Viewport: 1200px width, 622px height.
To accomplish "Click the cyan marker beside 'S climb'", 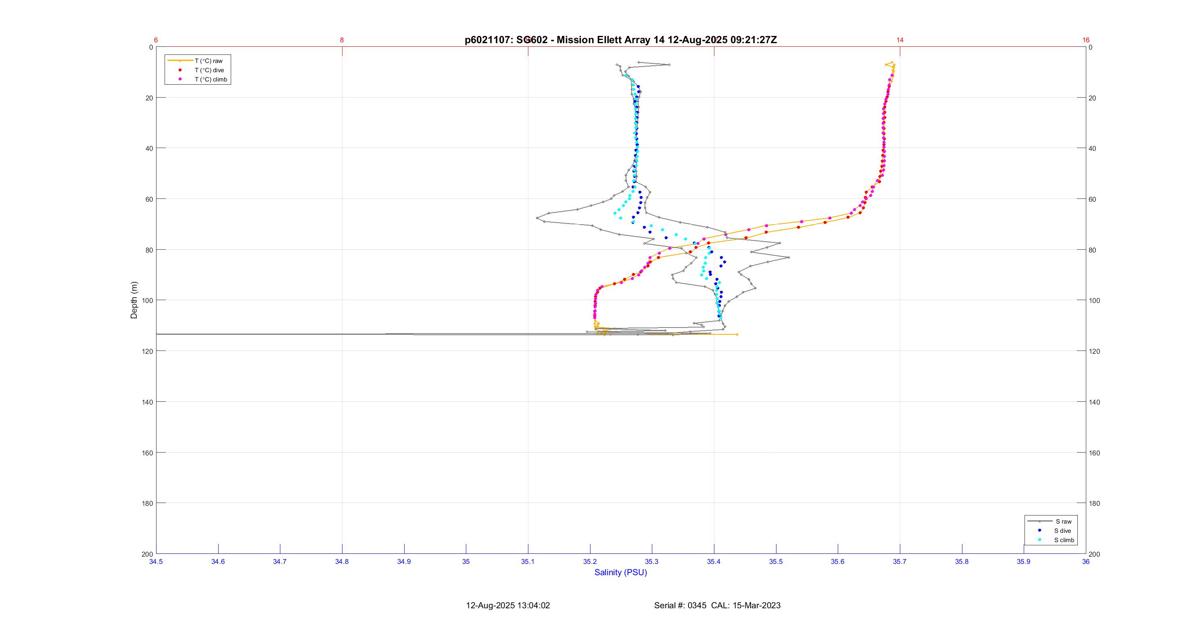I will 1040,539.
